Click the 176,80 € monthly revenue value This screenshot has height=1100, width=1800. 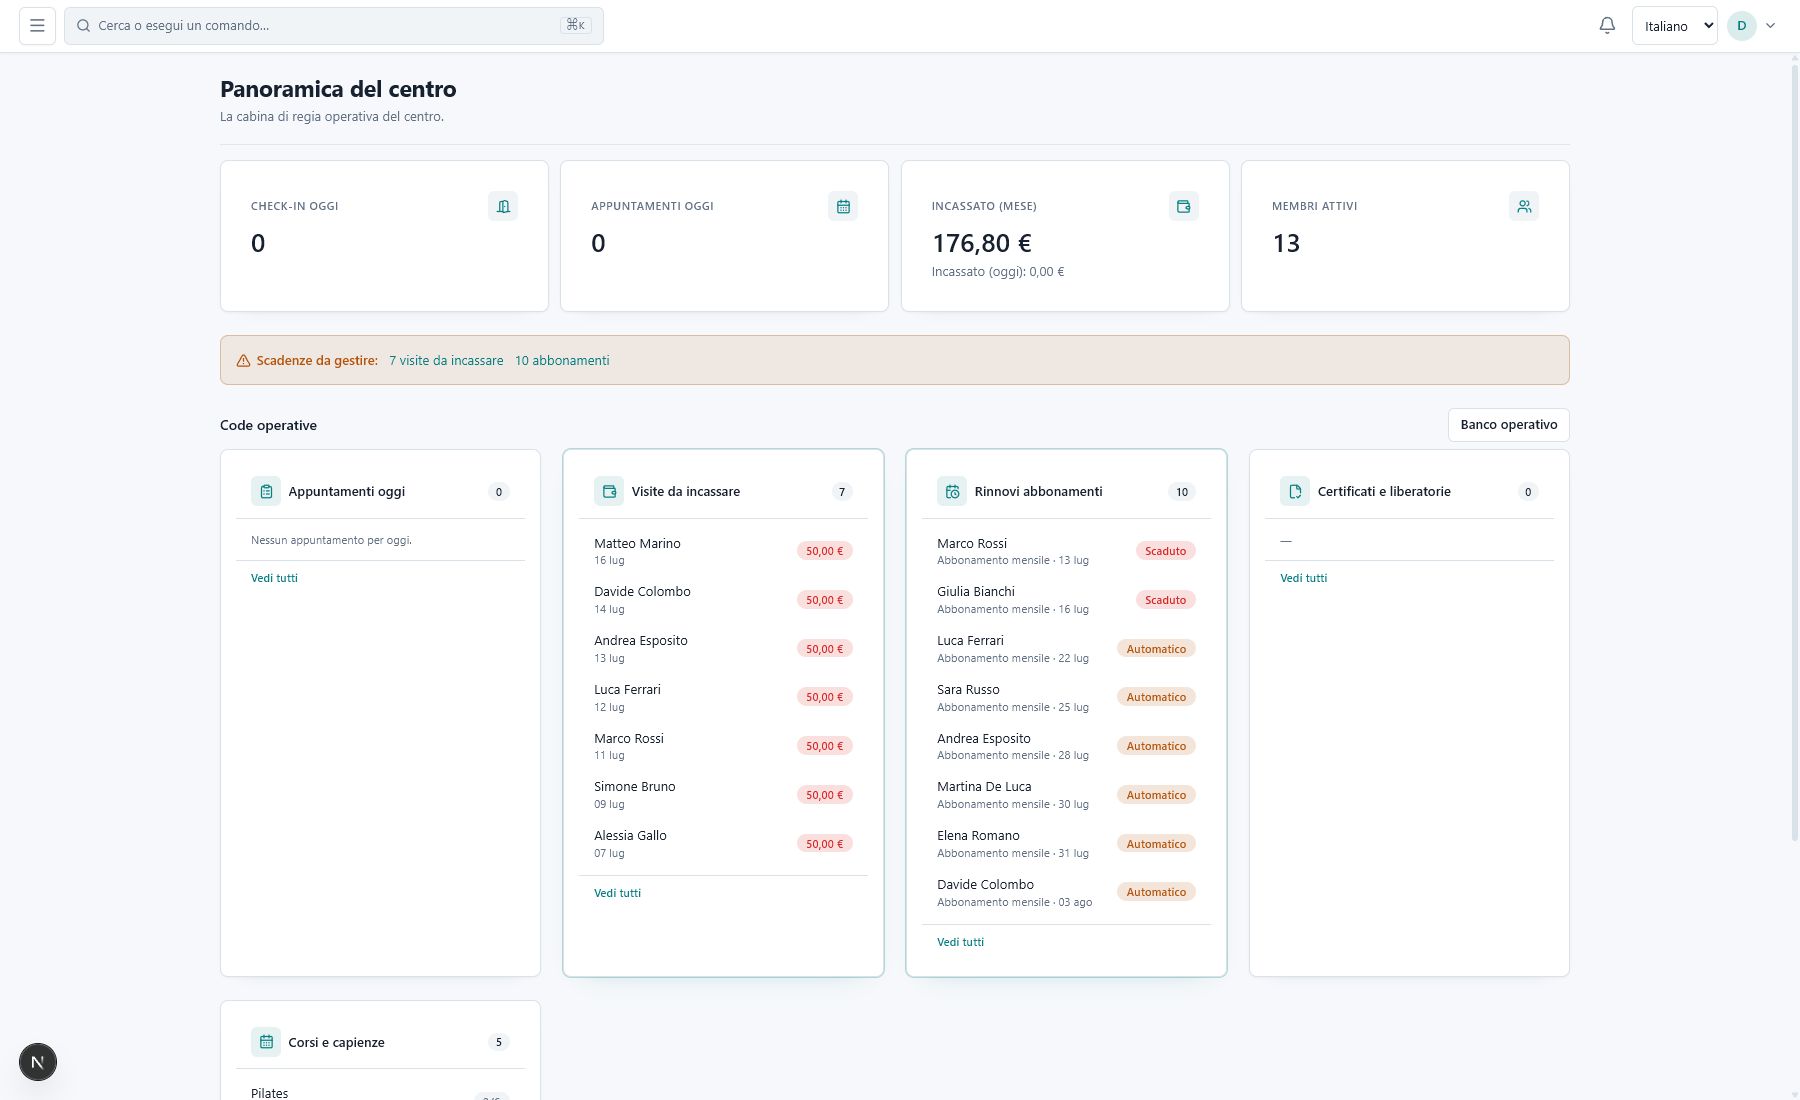982,243
